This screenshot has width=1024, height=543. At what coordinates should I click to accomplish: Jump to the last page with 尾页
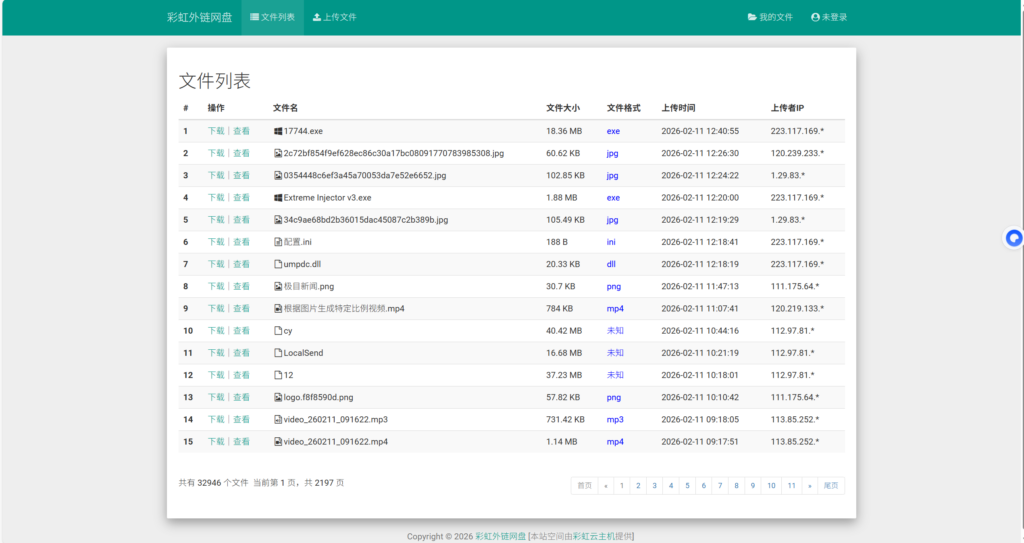coord(831,485)
